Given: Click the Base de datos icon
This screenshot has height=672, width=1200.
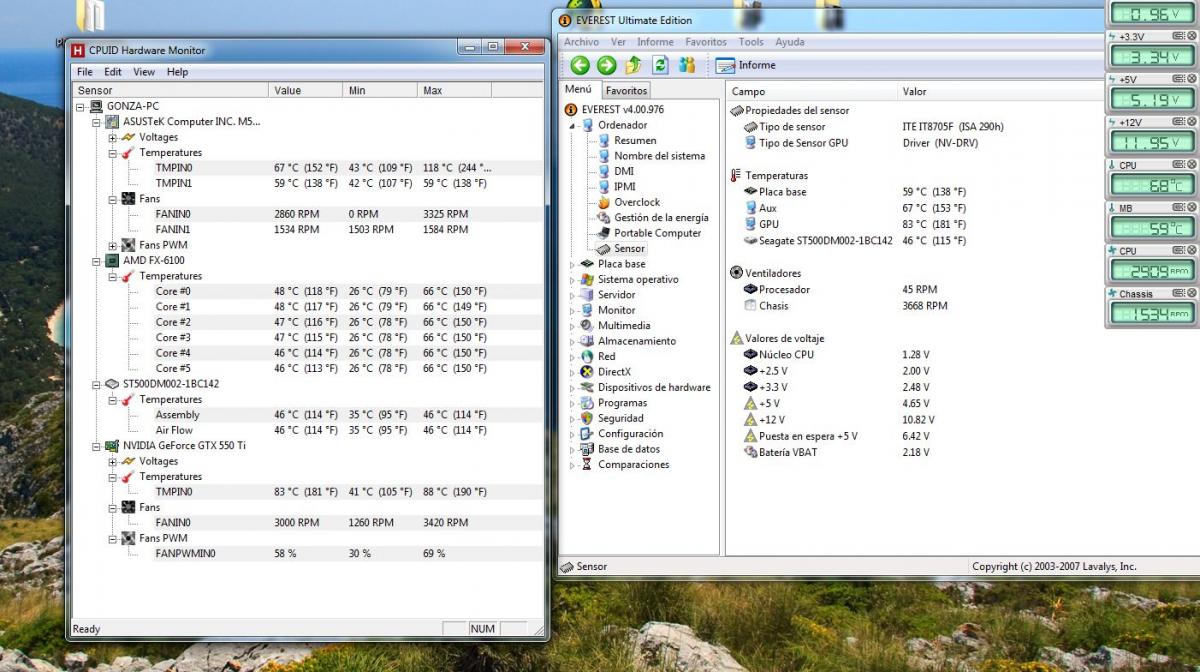Looking at the screenshot, I should tap(587, 449).
